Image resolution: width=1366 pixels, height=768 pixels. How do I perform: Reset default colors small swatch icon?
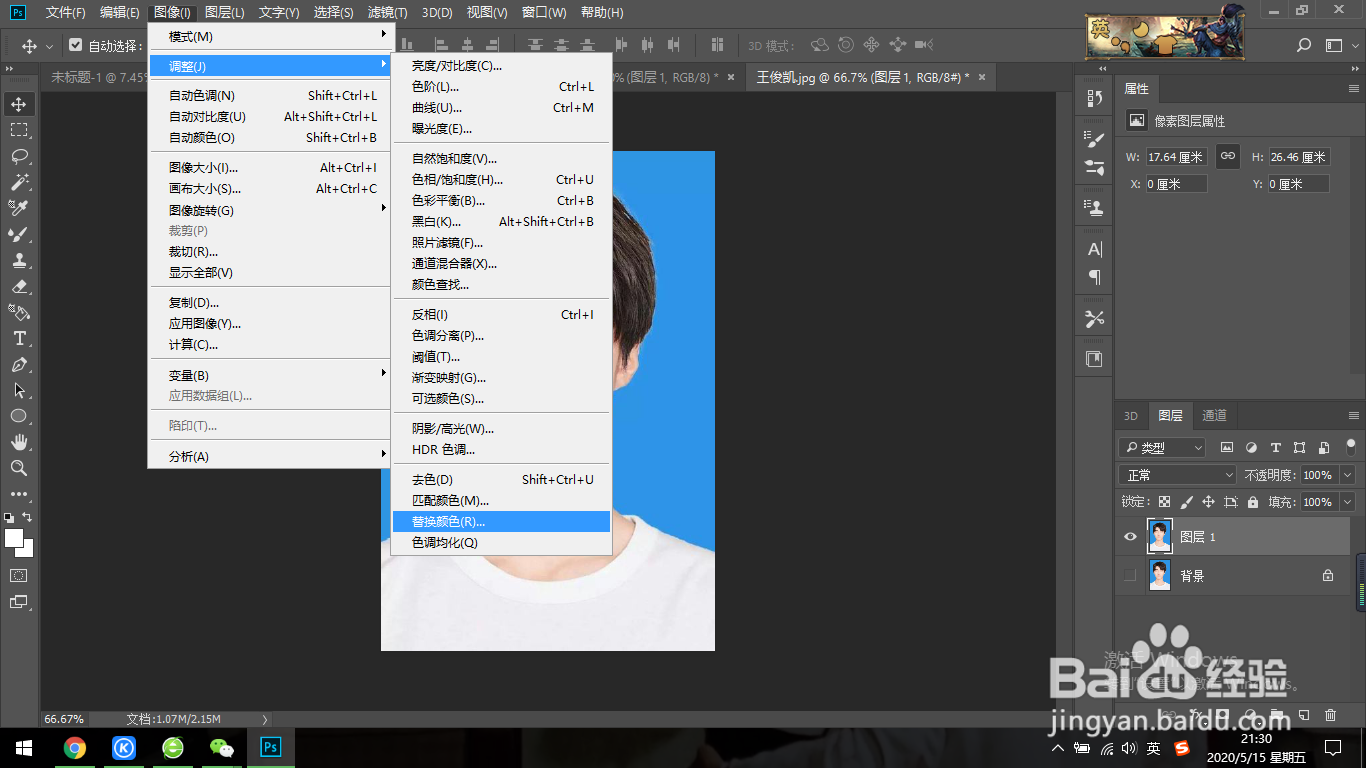(9, 518)
